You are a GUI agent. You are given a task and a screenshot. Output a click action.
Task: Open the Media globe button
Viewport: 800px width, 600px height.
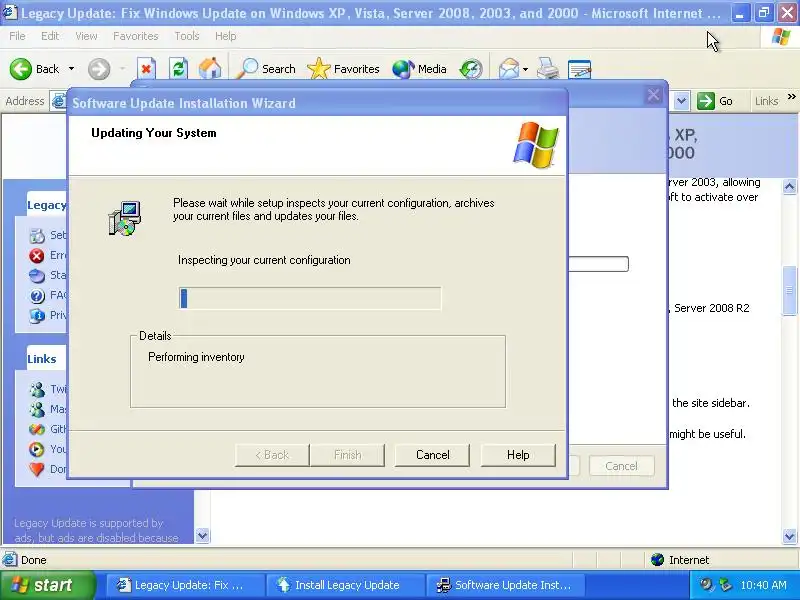[403, 69]
